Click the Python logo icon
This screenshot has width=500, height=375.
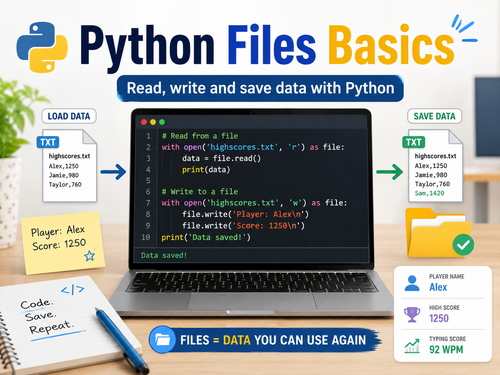pyautogui.click(x=42, y=47)
